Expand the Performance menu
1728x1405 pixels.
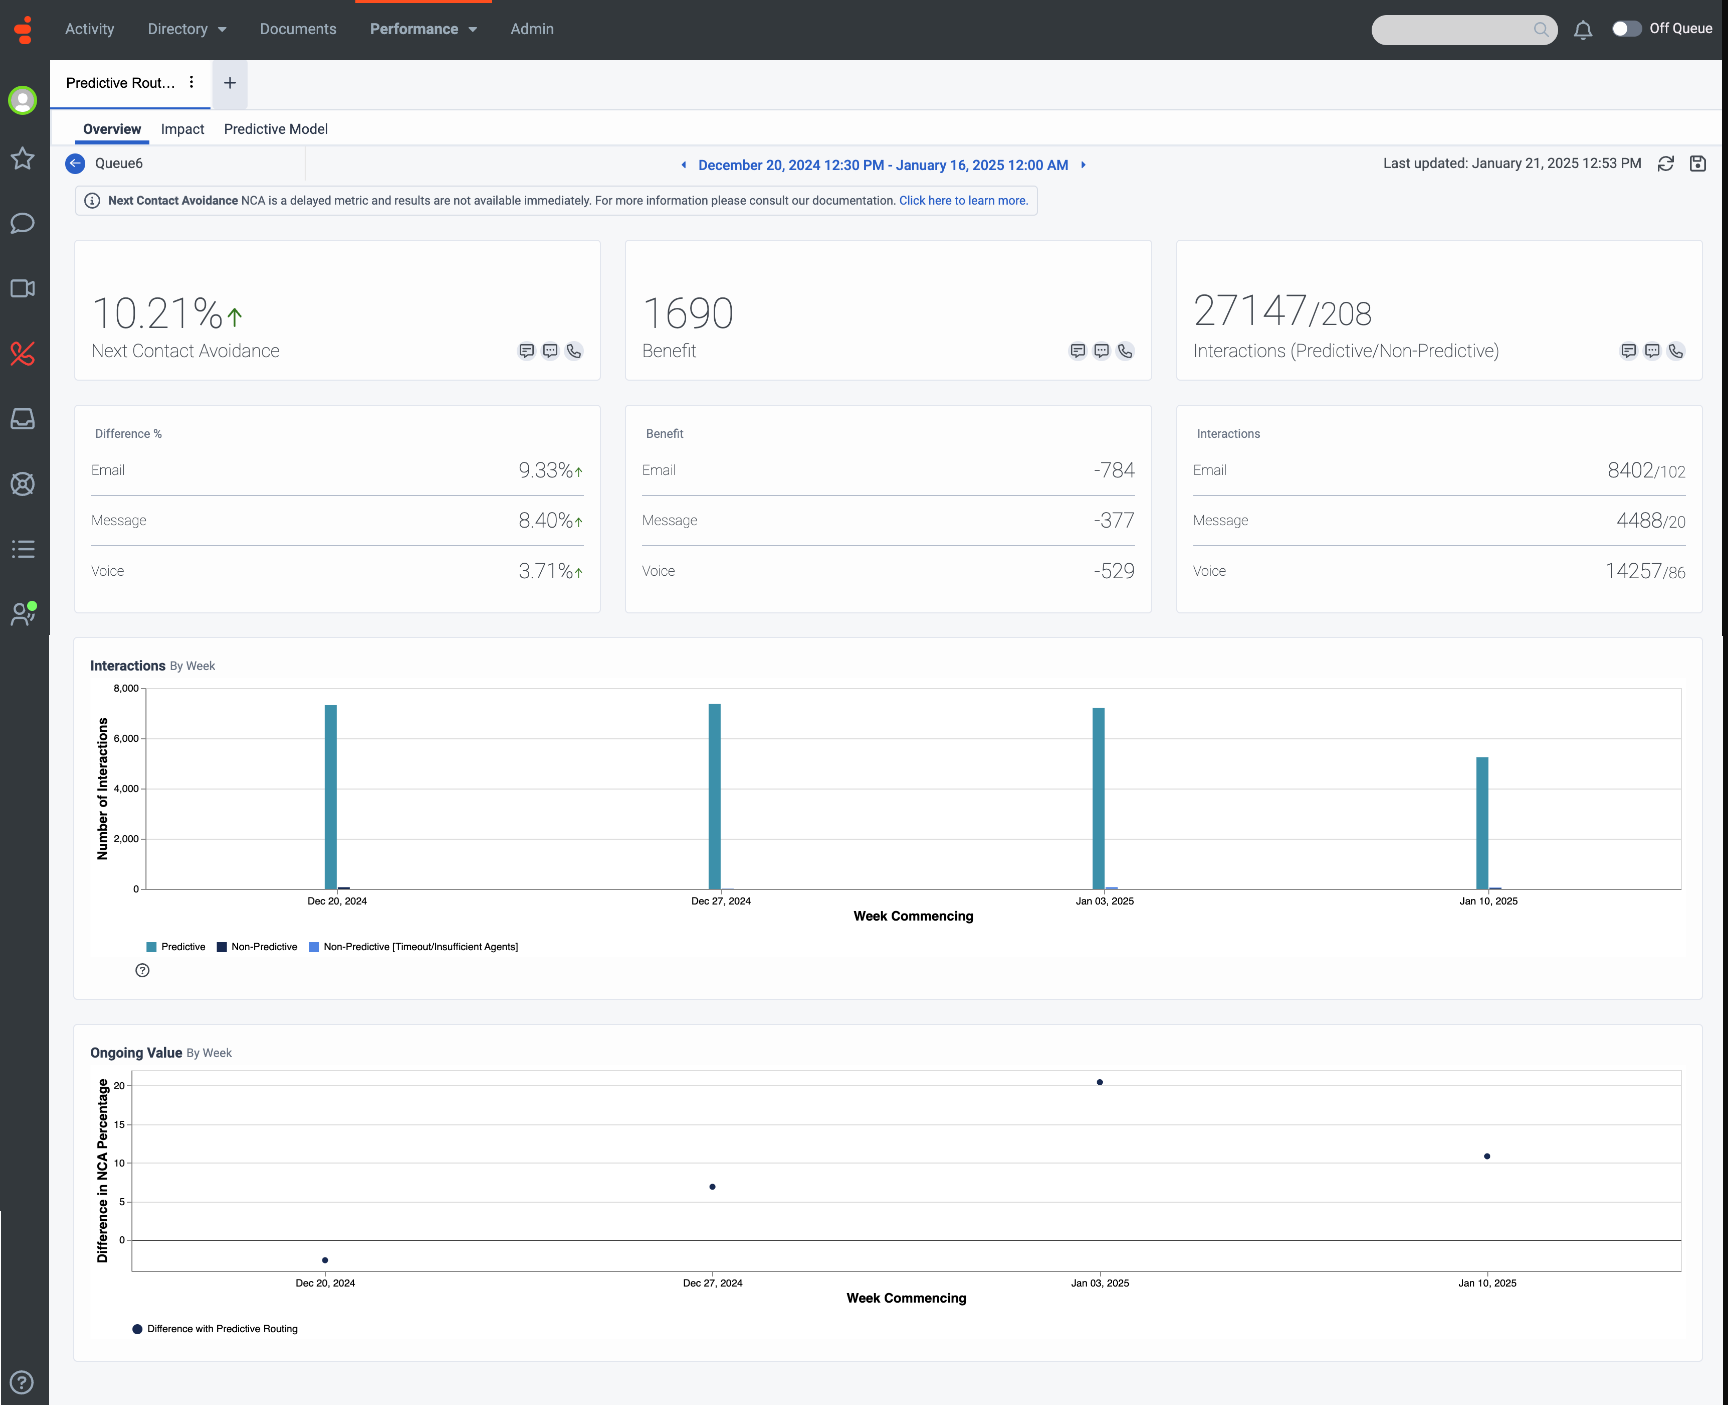423,29
